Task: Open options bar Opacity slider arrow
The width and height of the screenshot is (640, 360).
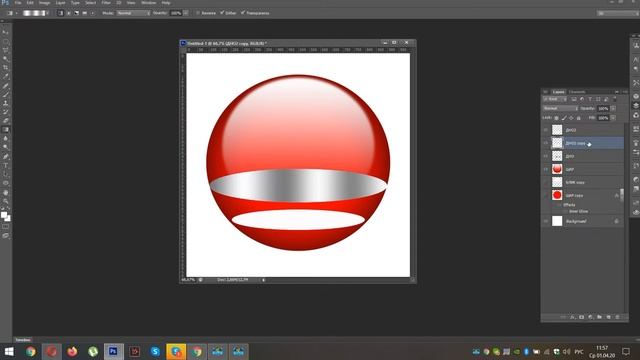Action: [x=186, y=13]
